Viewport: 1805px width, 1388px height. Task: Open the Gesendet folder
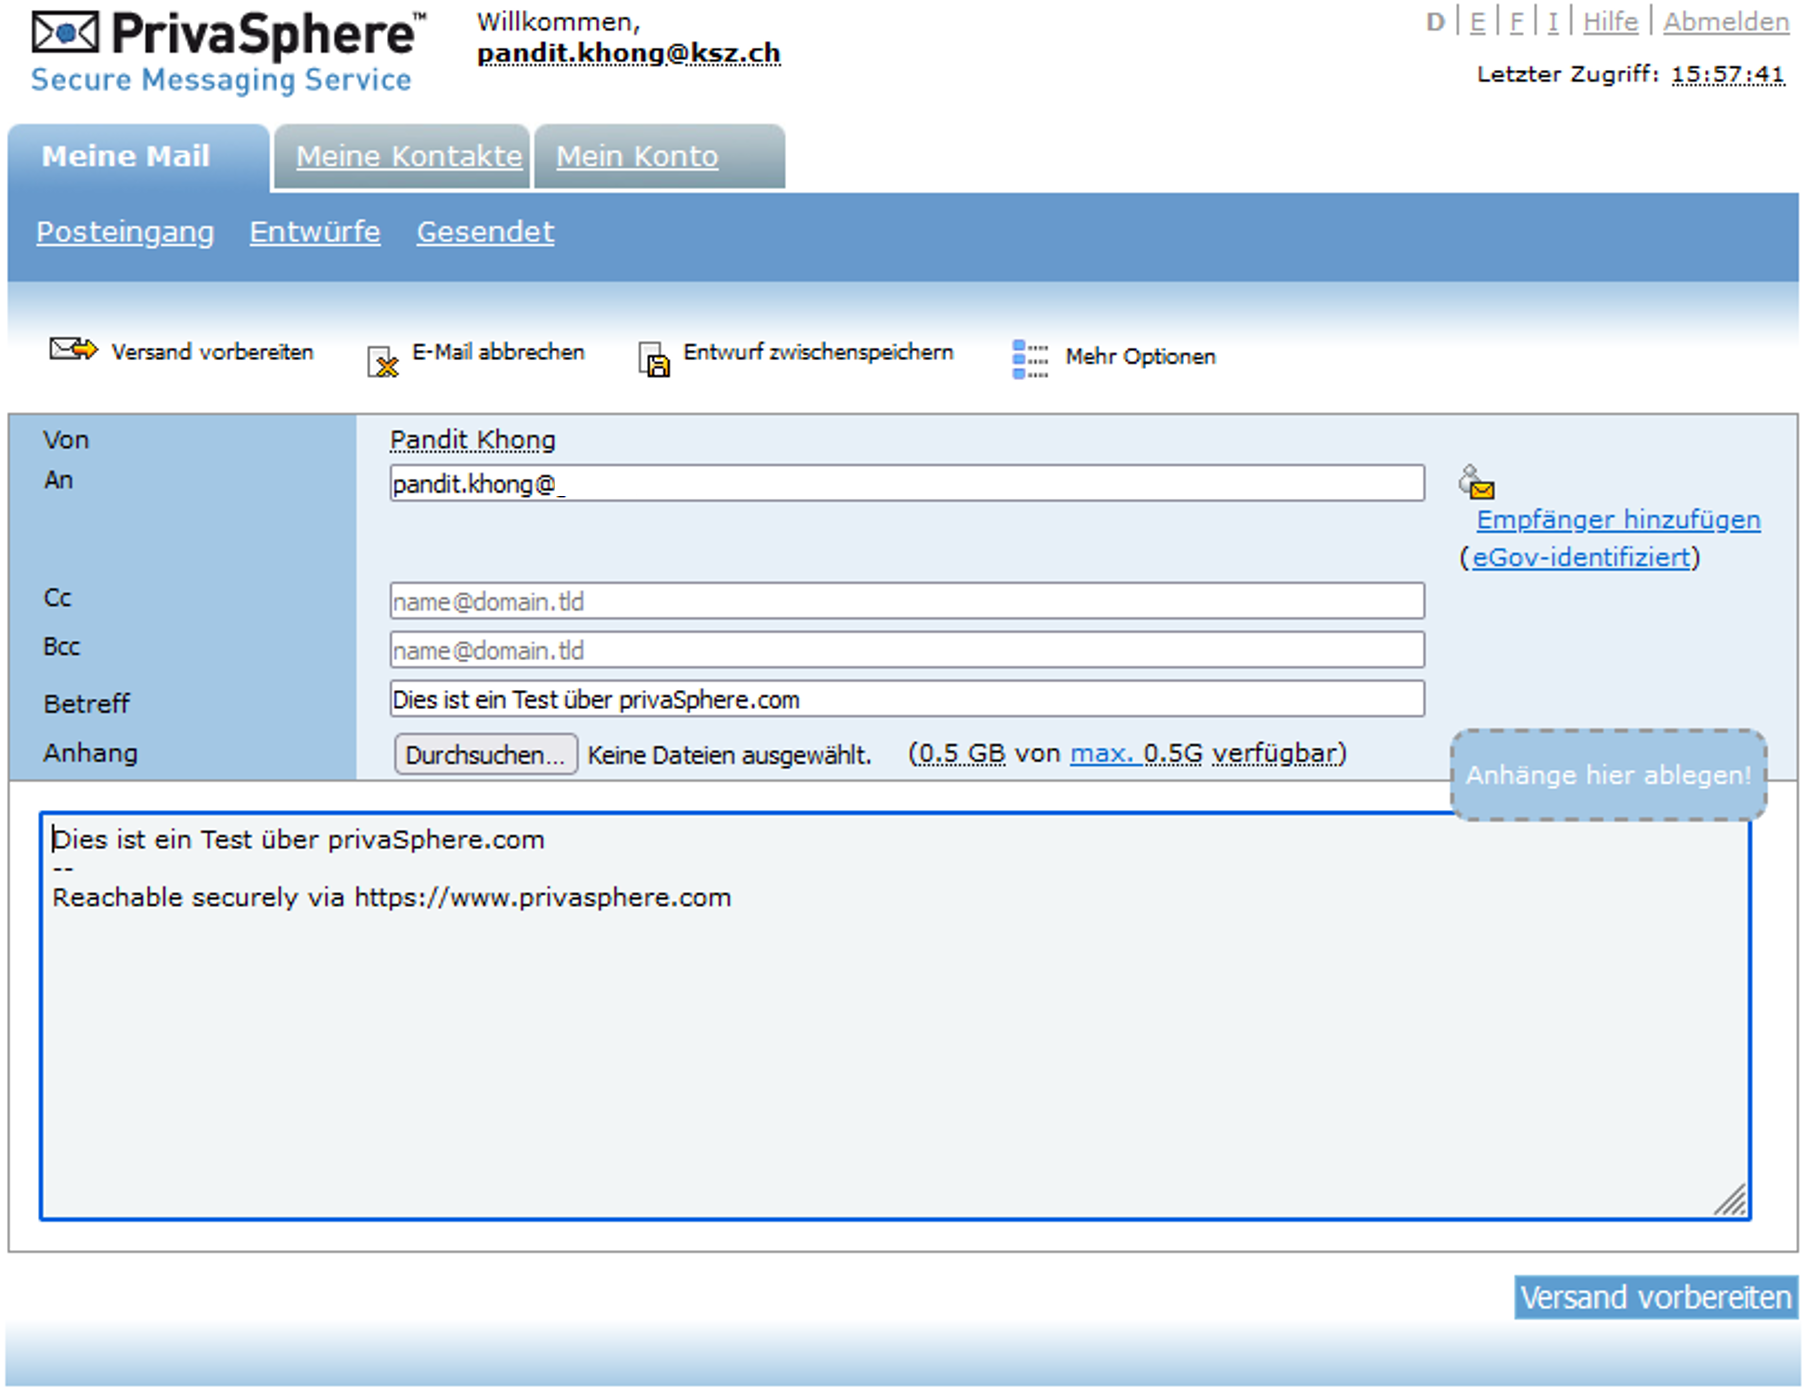tap(485, 232)
